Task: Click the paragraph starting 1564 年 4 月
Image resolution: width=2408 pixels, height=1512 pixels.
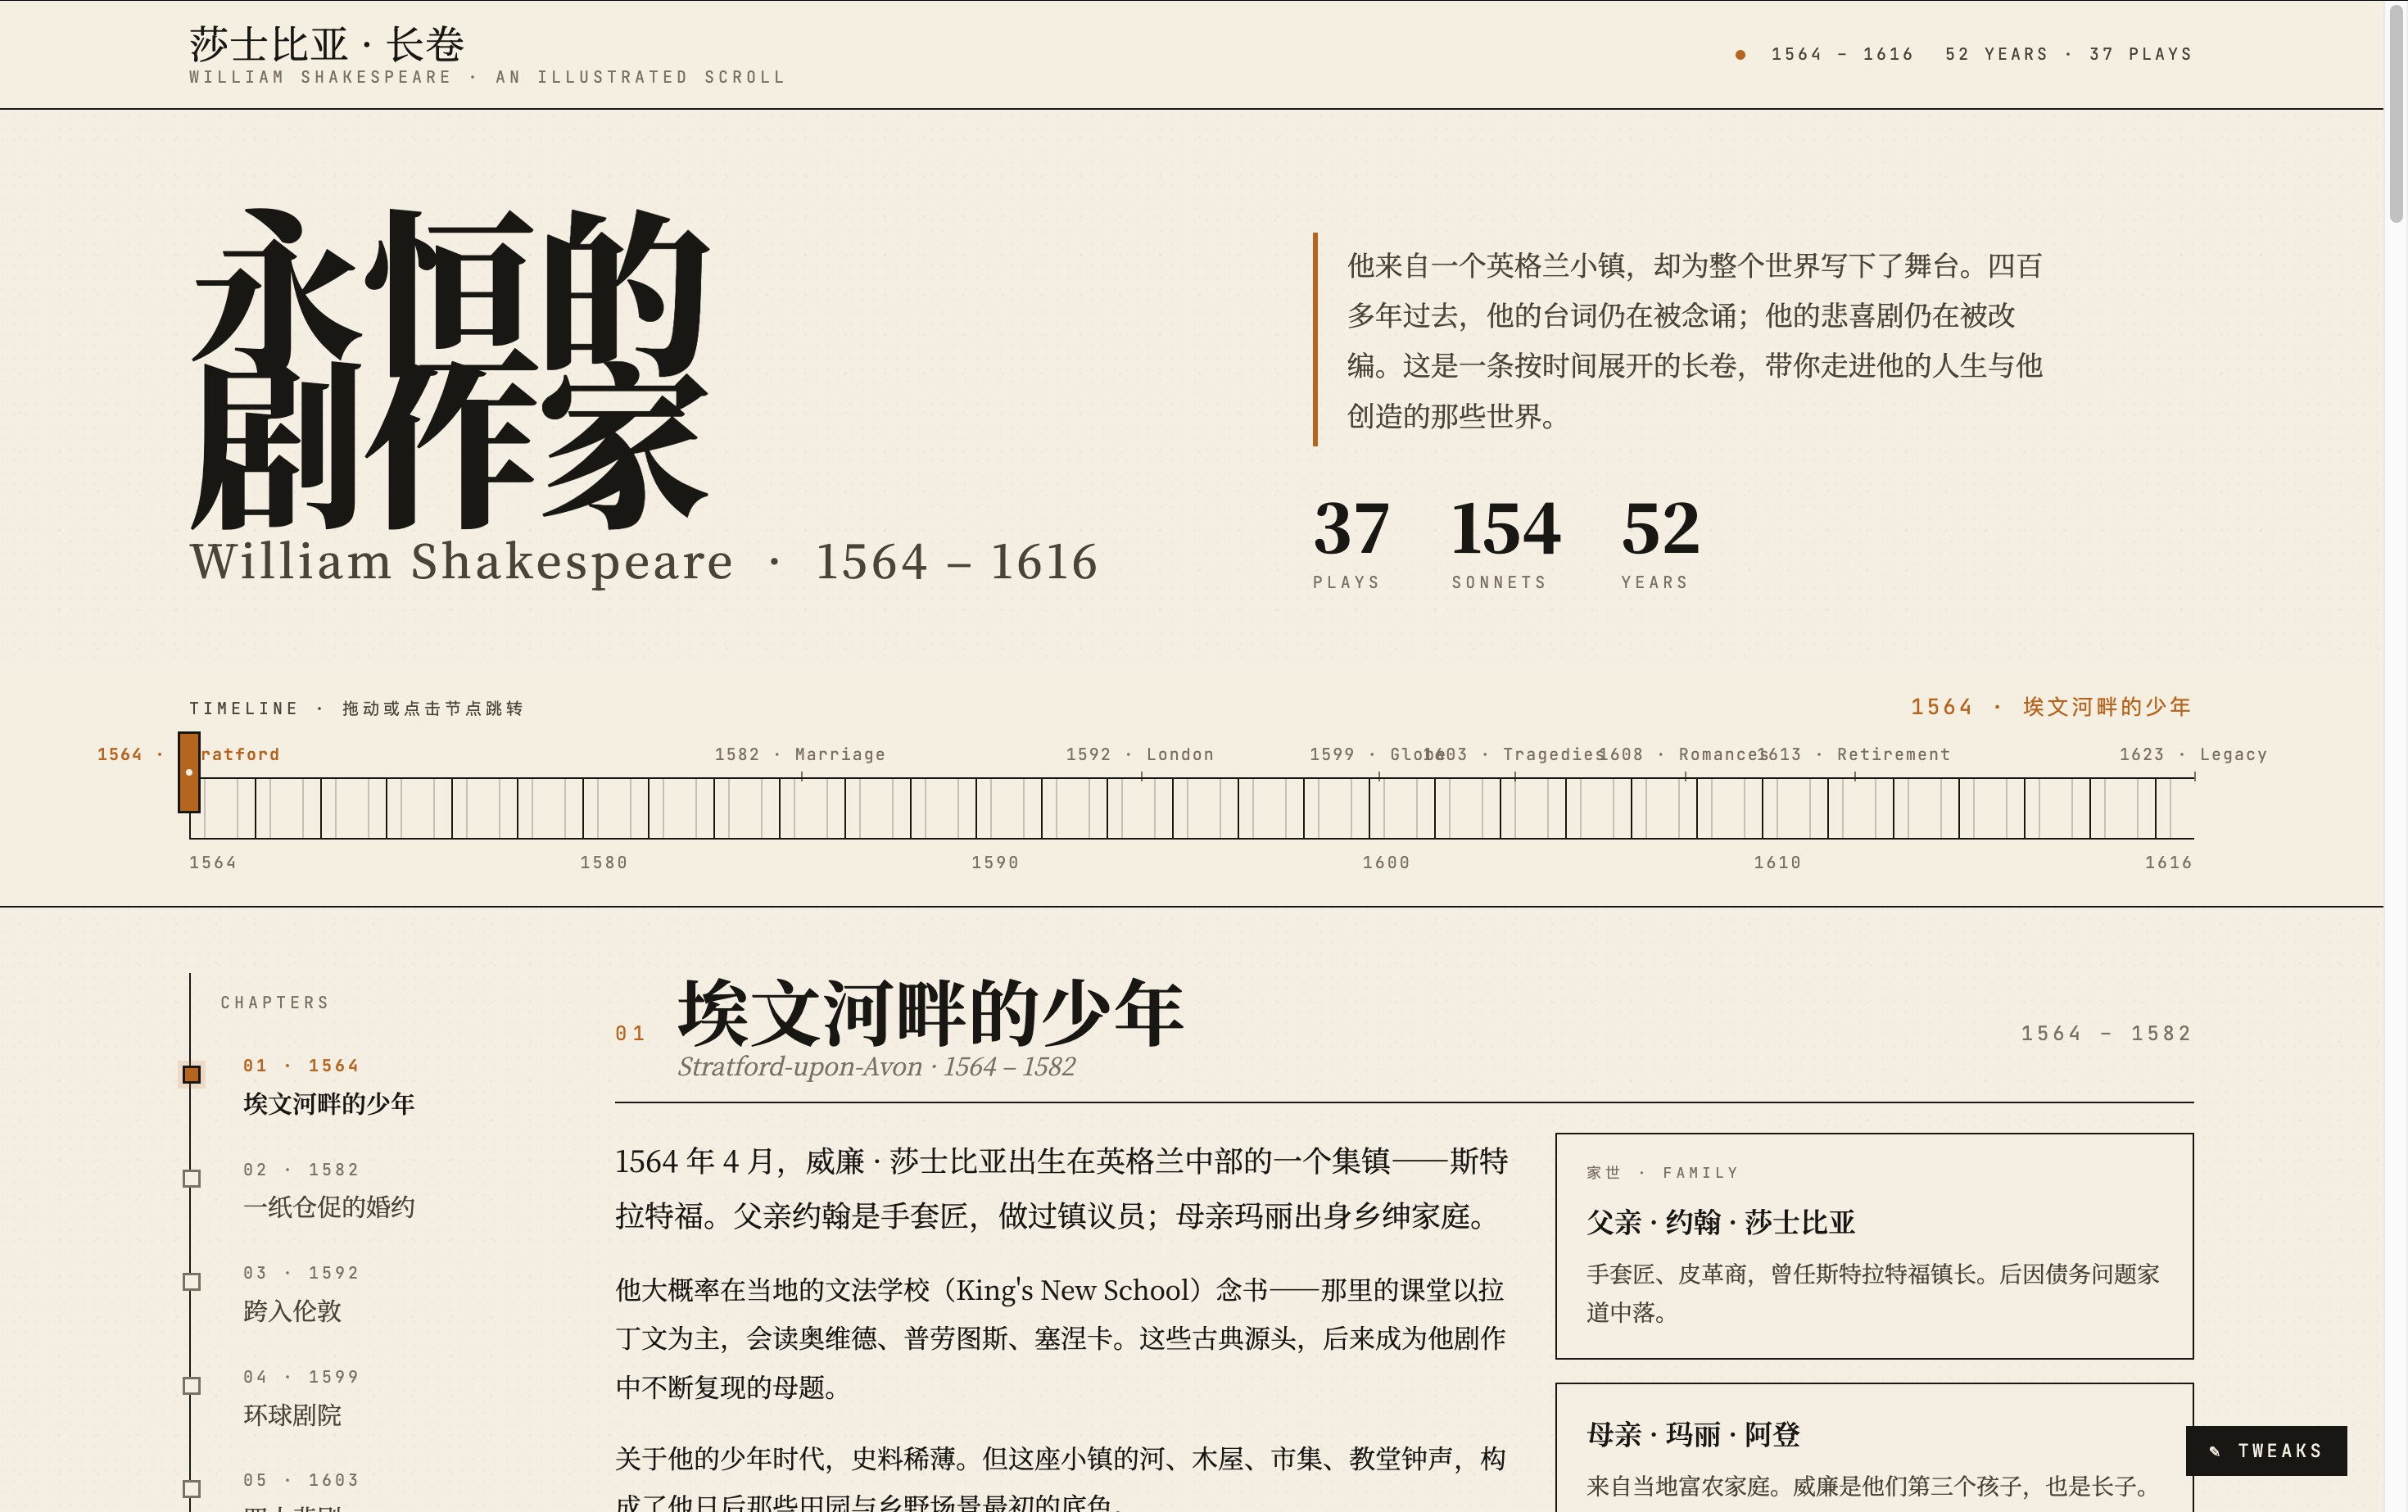Action: (x=1061, y=1188)
